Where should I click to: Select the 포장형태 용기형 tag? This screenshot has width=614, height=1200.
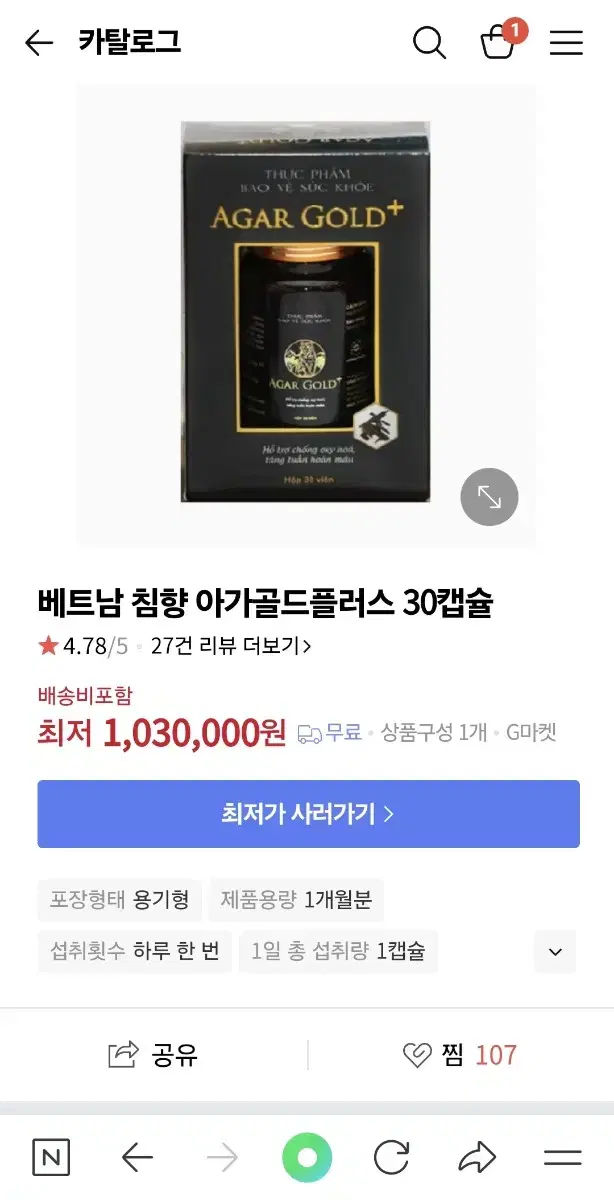pyautogui.click(x=120, y=900)
